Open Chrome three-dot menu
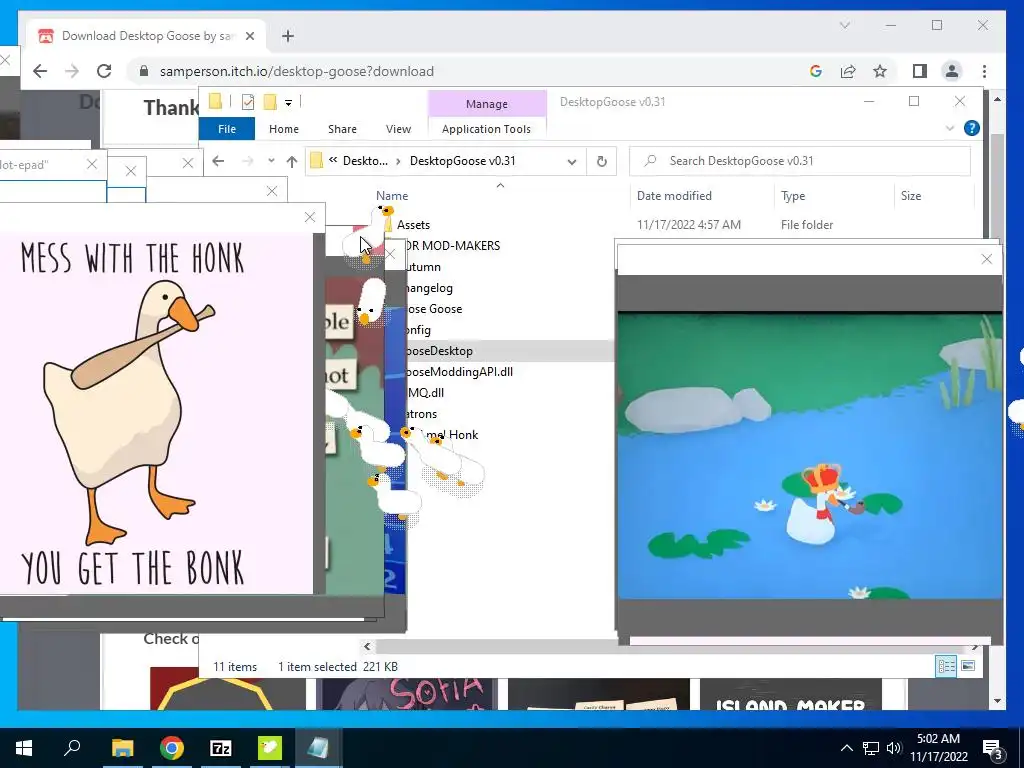 (984, 71)
